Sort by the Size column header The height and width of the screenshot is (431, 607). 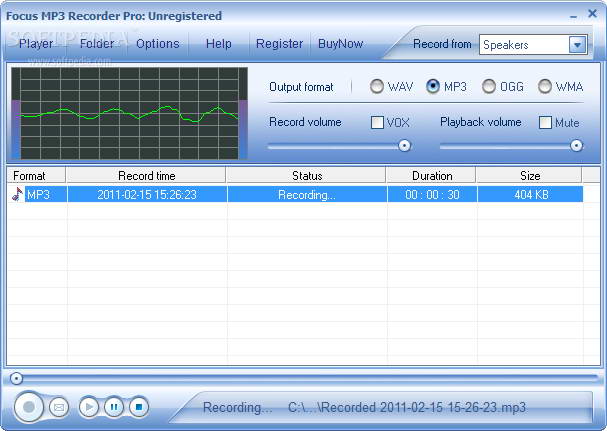(530, 175)
